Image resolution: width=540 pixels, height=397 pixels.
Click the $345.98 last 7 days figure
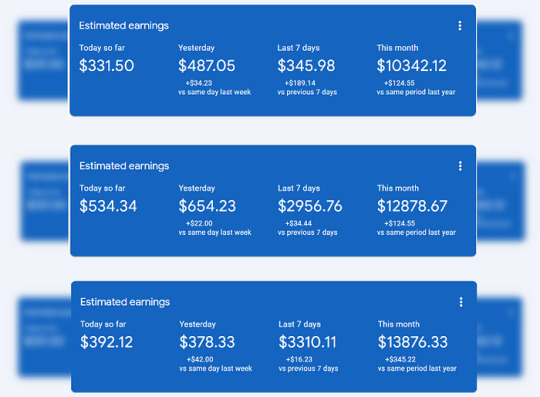coord(306,65)
